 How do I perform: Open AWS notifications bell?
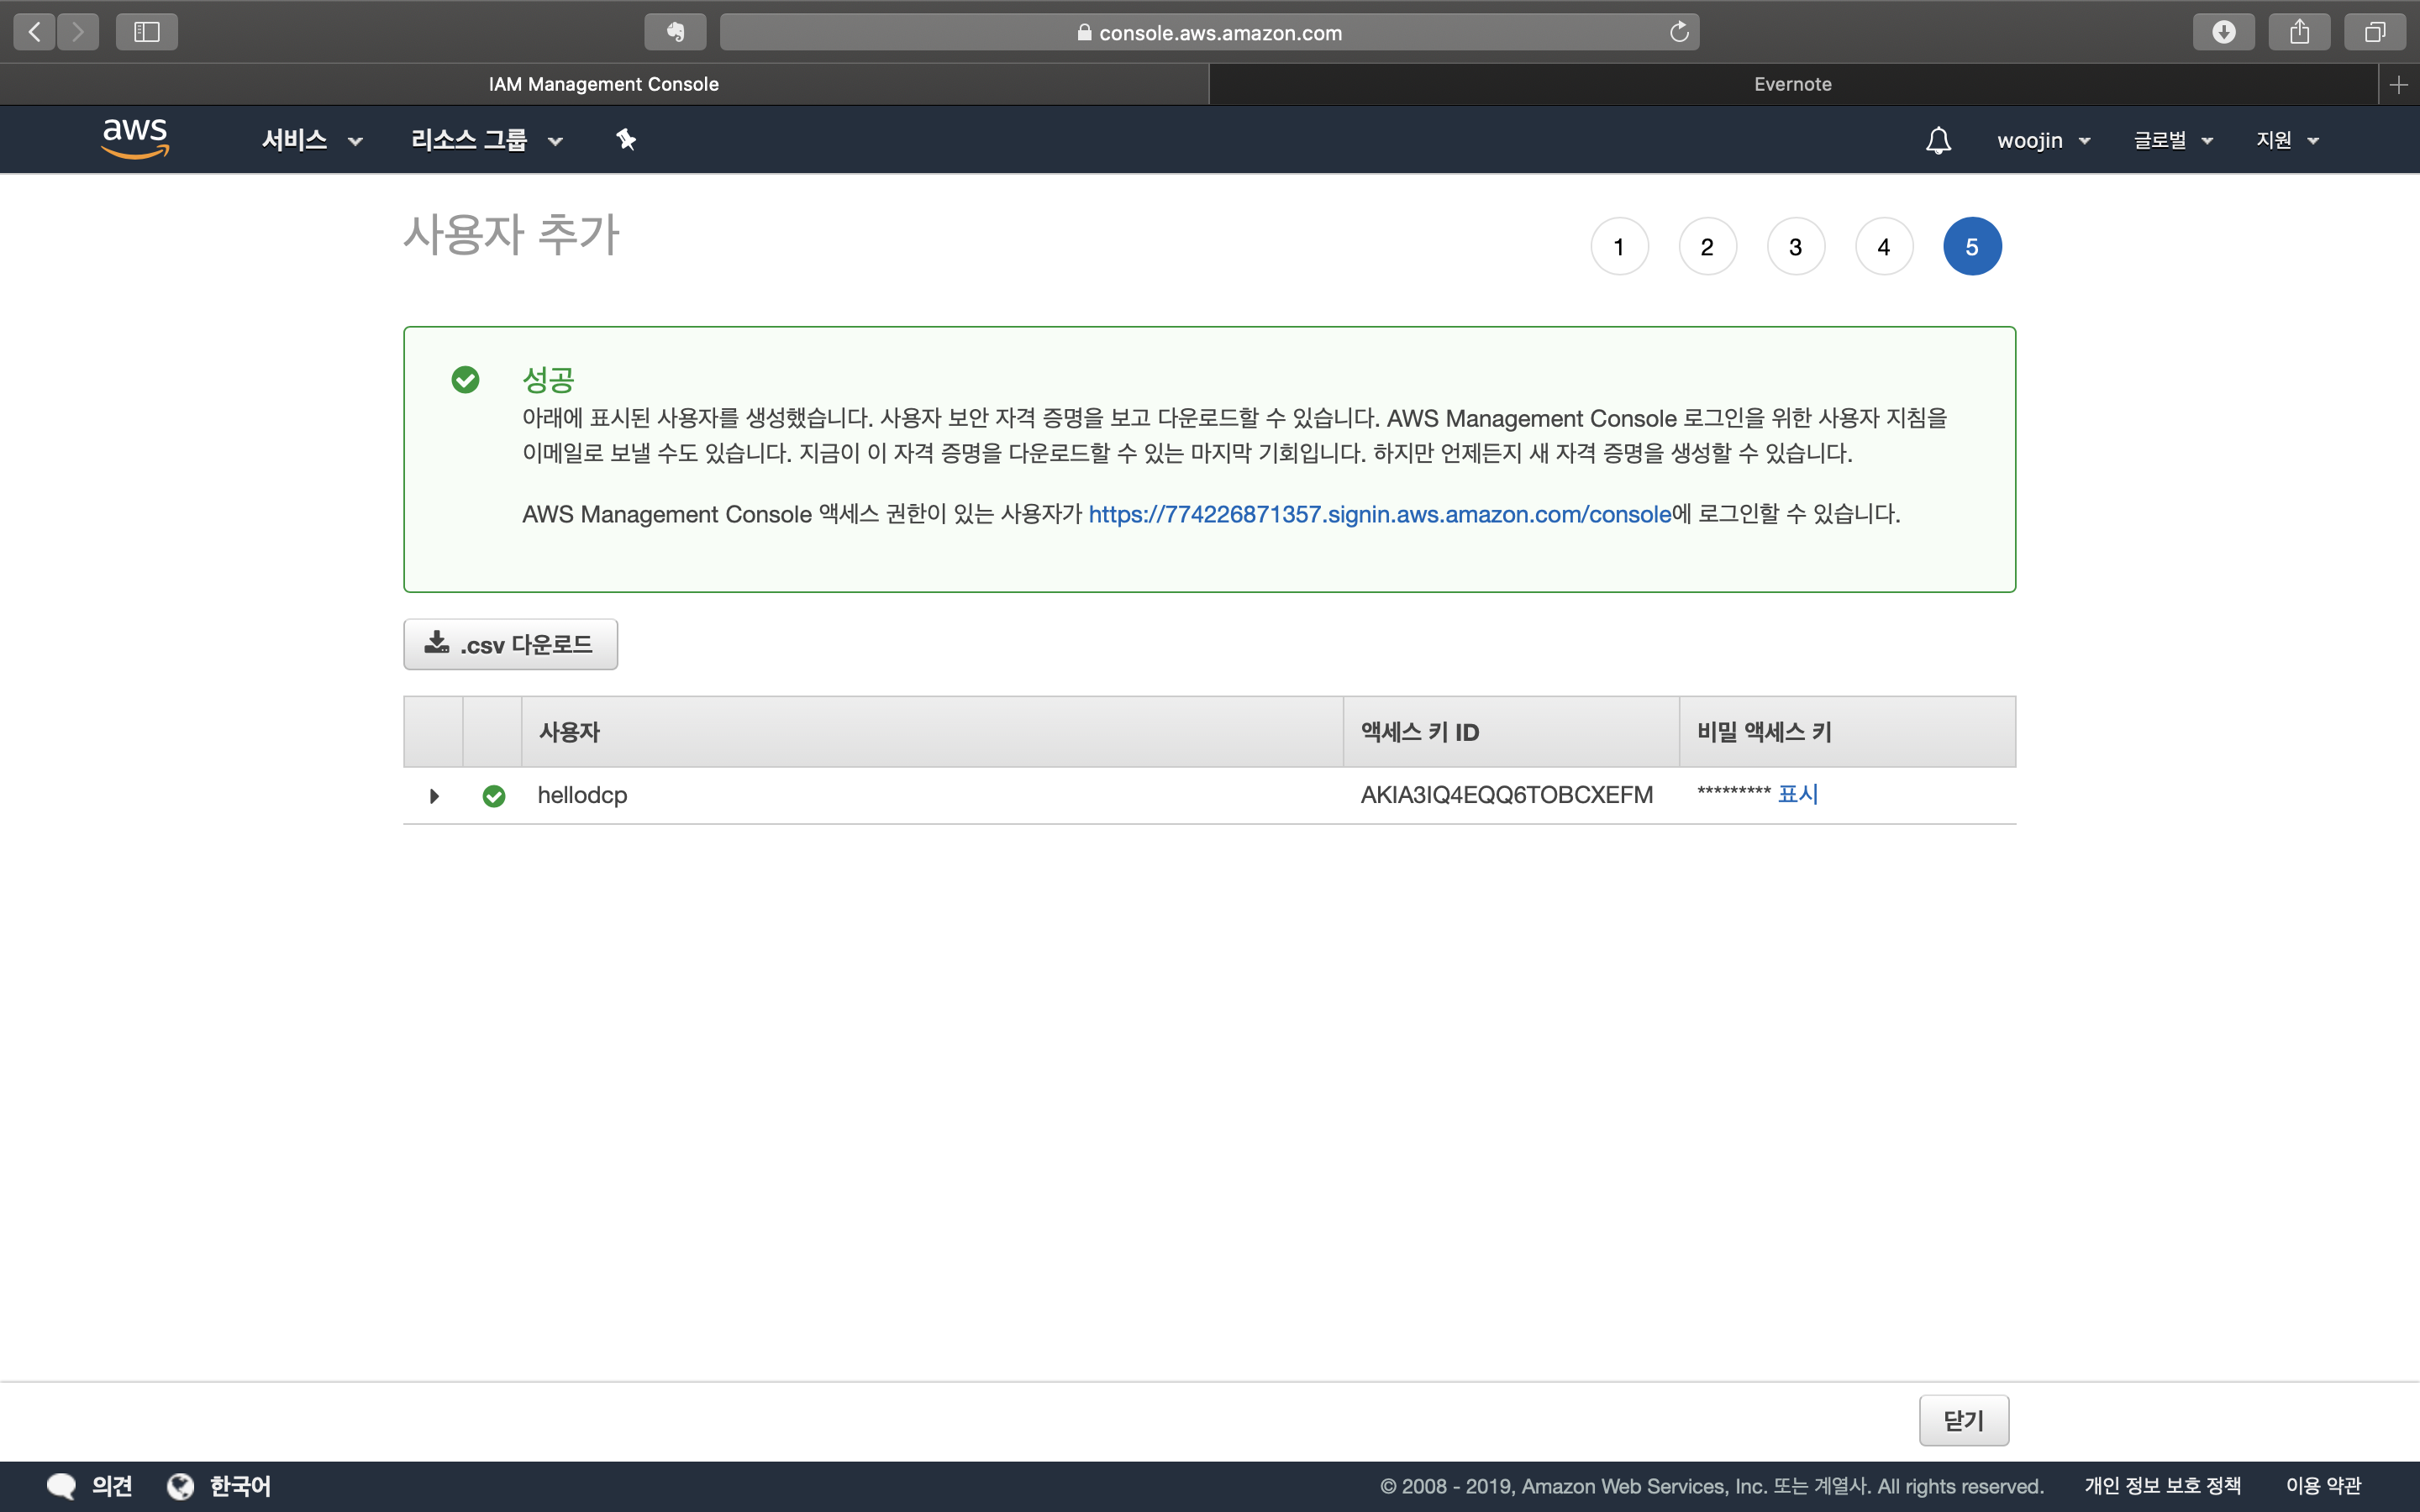pos(1938,140)
